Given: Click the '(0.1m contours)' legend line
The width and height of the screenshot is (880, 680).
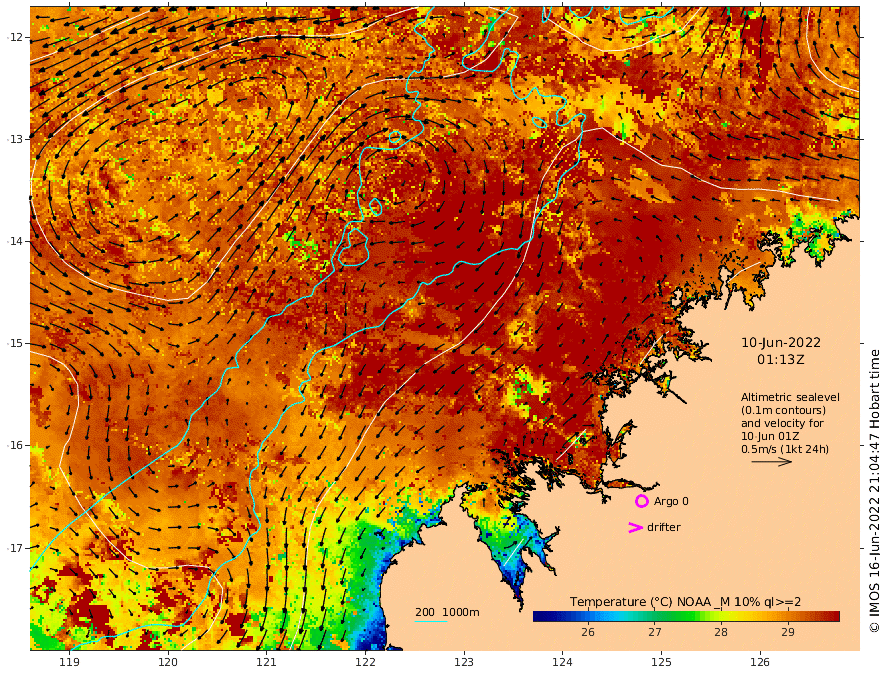Looking at the screenshot, I should tap(783, 410).
